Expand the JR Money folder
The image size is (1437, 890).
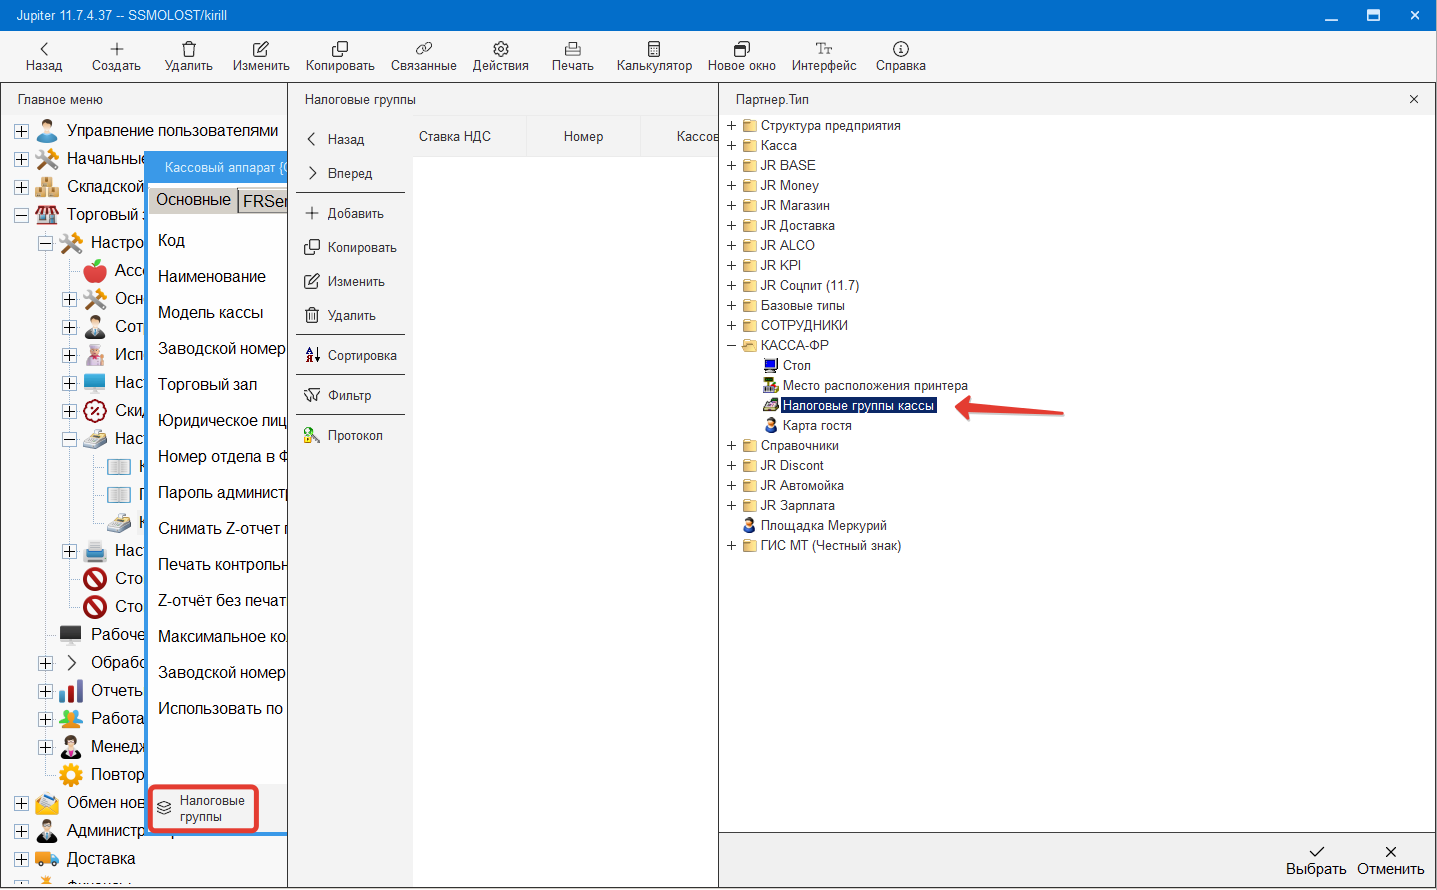tap(731, 185)
